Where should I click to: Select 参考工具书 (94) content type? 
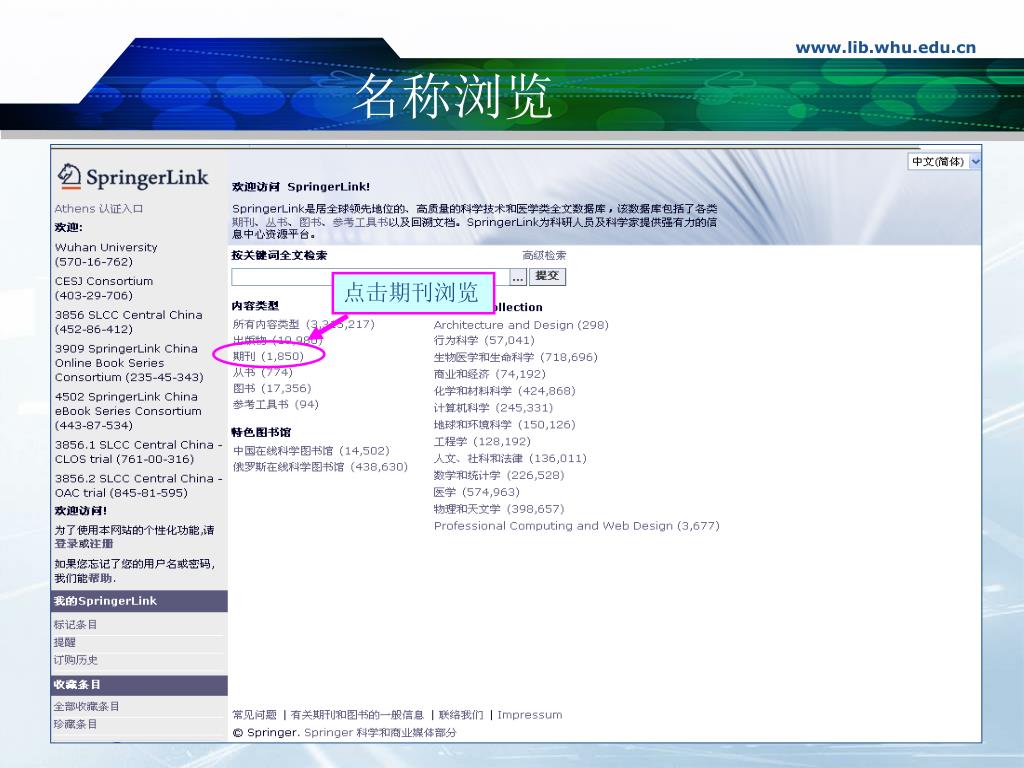click(276, 404)
